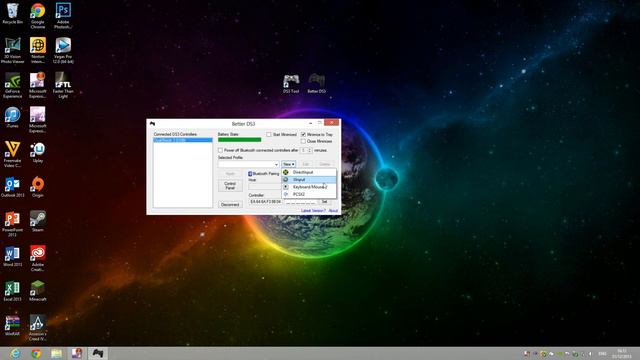
Task: Launch Assassin's Creed IV shortcut
Action: [x=38, y=328]
